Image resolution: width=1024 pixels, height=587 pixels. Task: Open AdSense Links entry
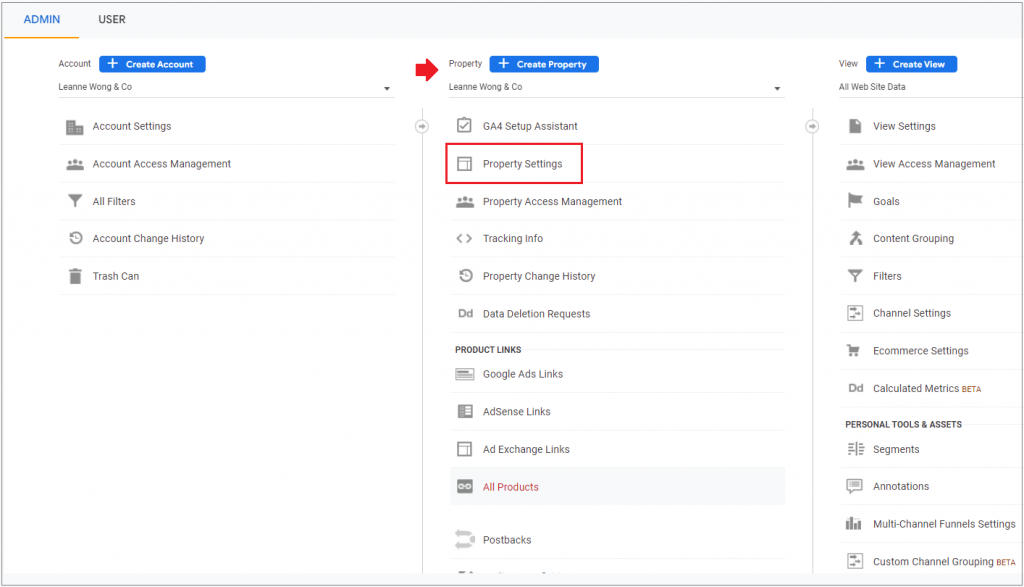(x=517, y=412)
